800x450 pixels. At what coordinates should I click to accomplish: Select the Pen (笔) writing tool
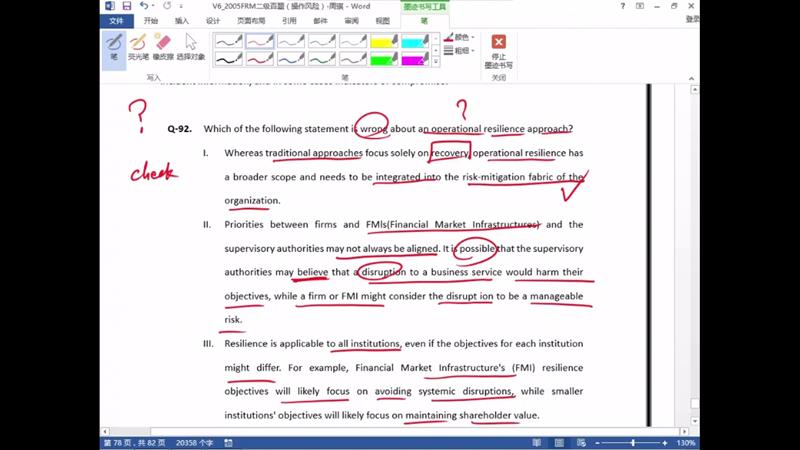[x=114, y=47]
